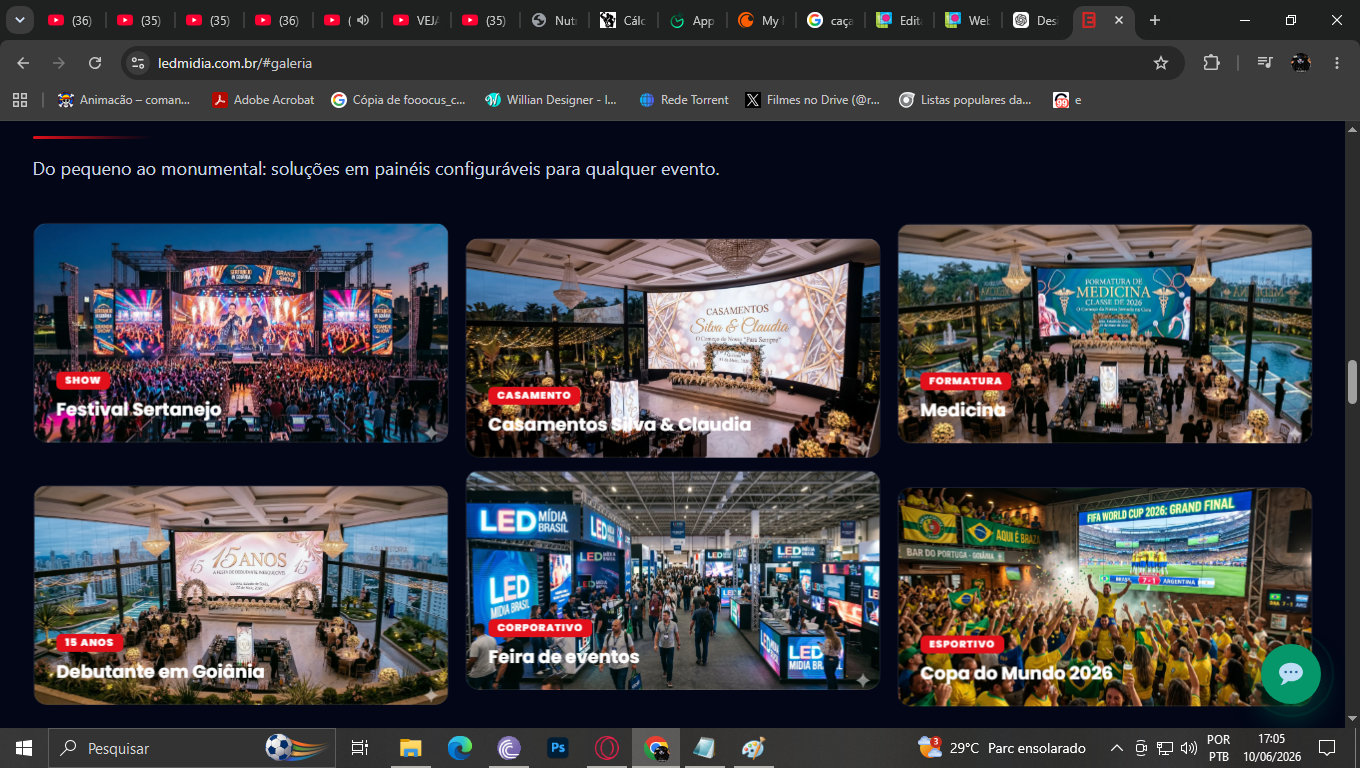Switch to the My tab

(760, 20)
